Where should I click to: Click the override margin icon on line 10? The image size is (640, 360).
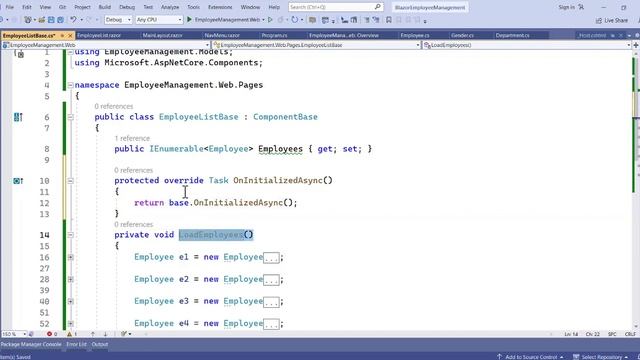click(18, 180)
